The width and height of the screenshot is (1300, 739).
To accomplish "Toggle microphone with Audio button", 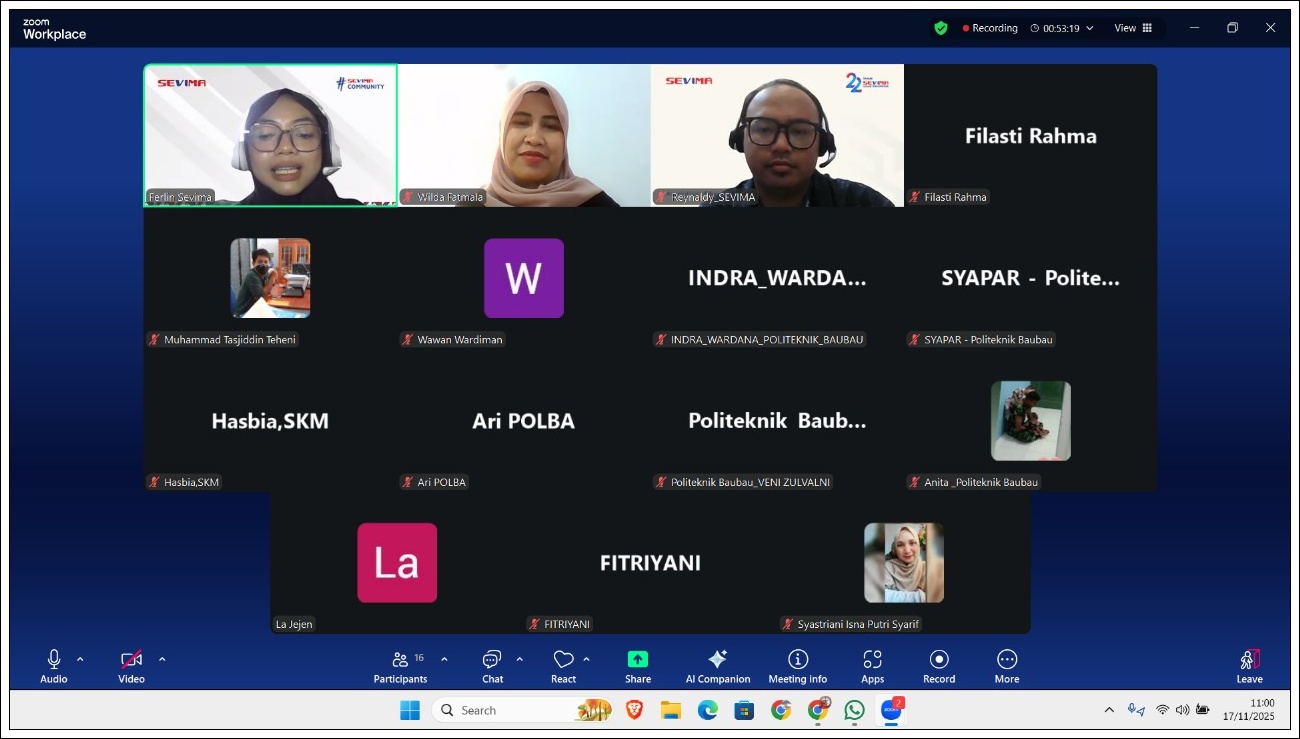I will tap(54, 665).
